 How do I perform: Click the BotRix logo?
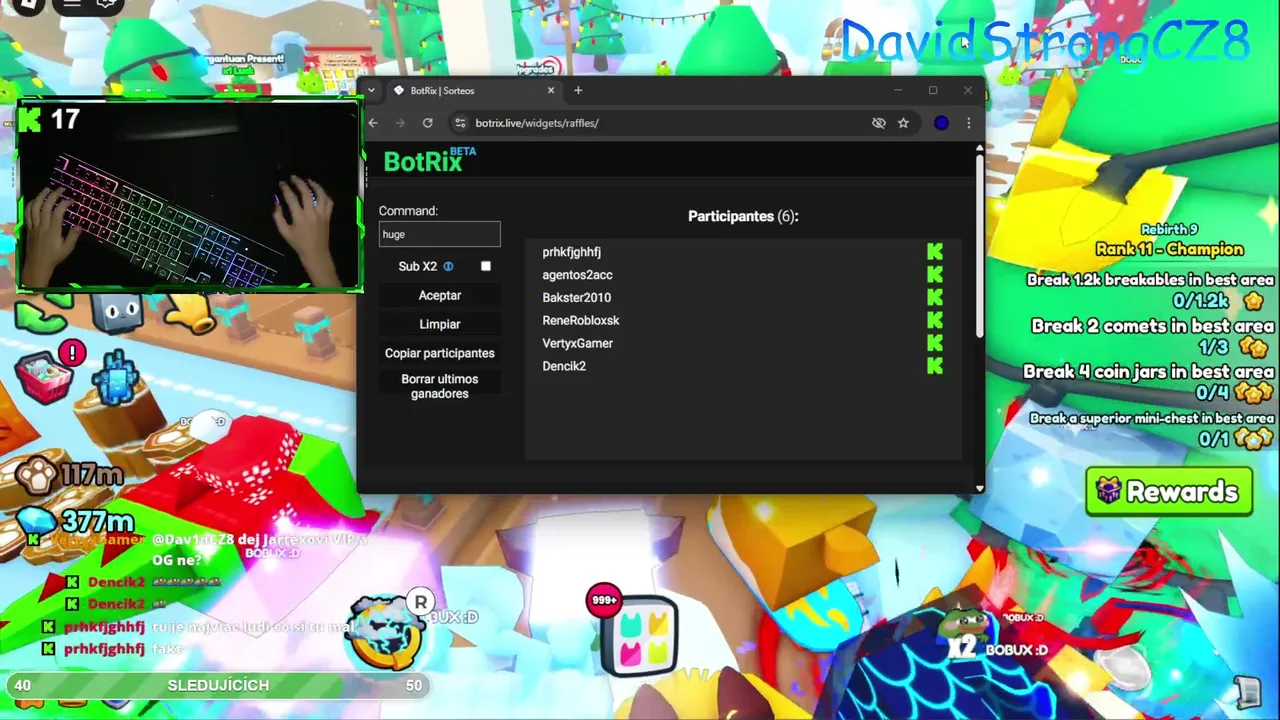click(430, 161)
